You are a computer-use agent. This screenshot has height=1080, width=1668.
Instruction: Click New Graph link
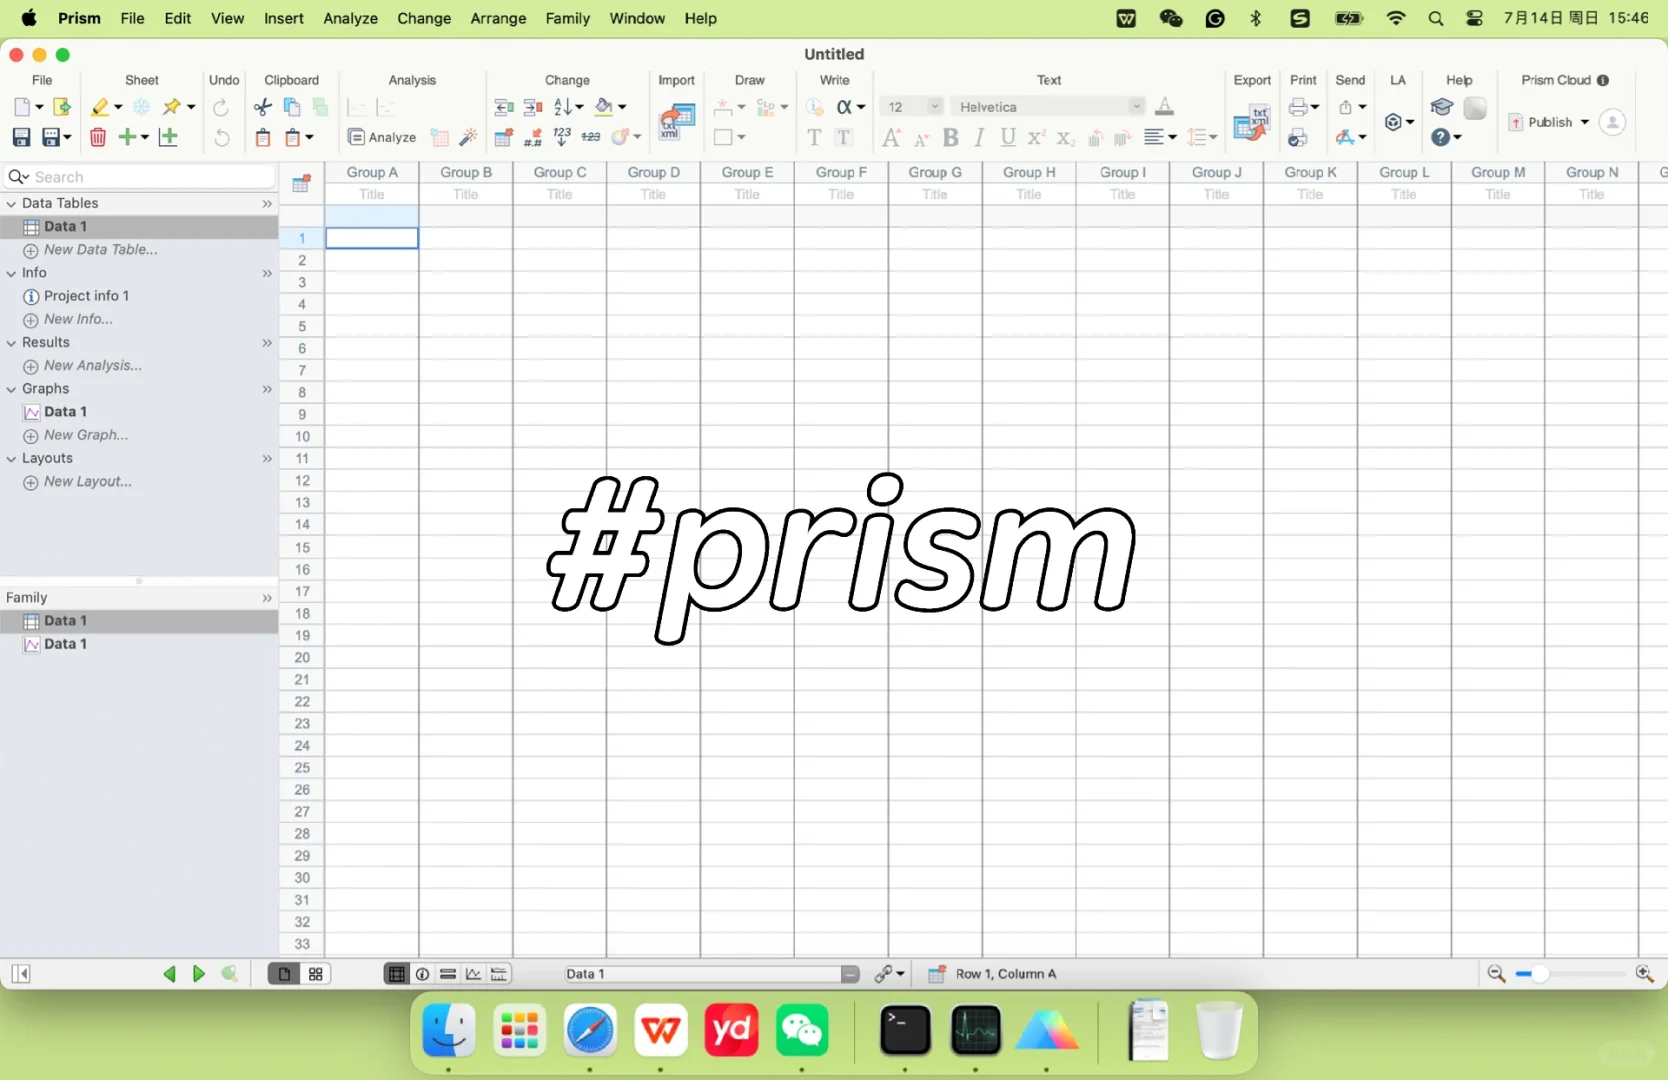[x=86, y=435]
